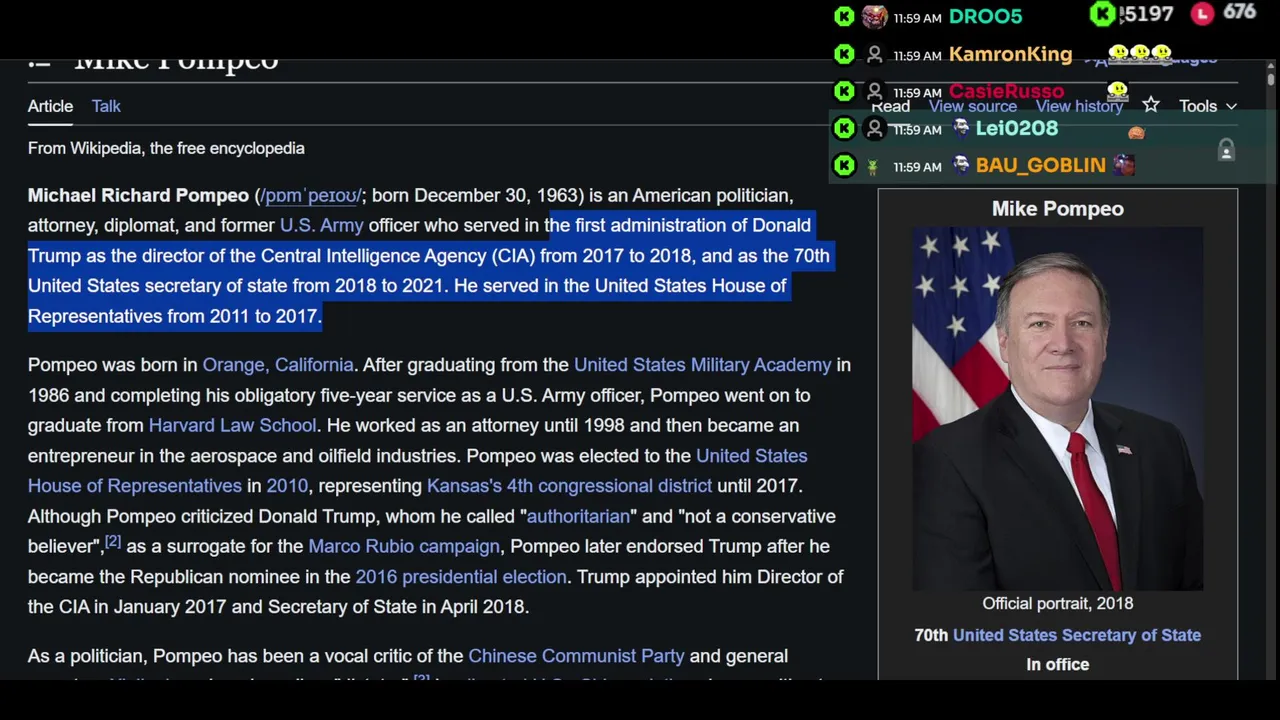Click CasieRusso's default profile avatar
Viewport: 1280px width, 720px height.
875,91
